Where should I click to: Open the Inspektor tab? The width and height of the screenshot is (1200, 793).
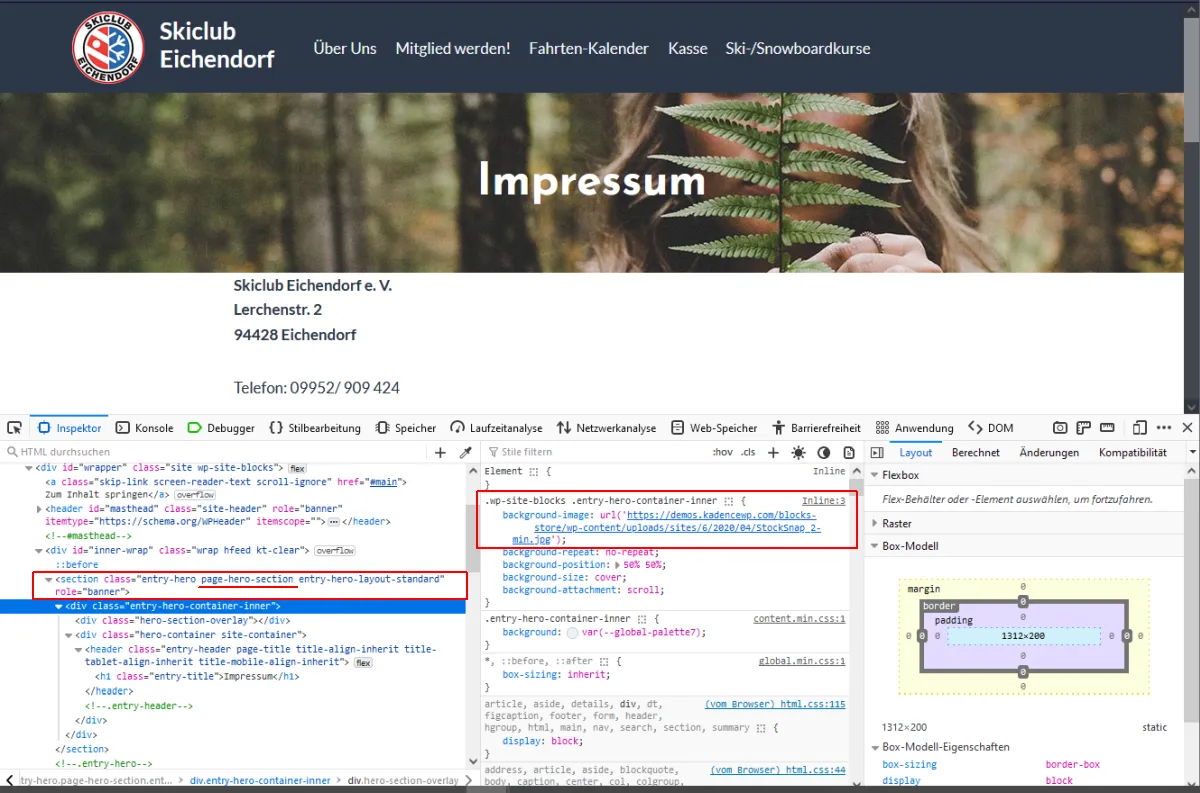70,428
